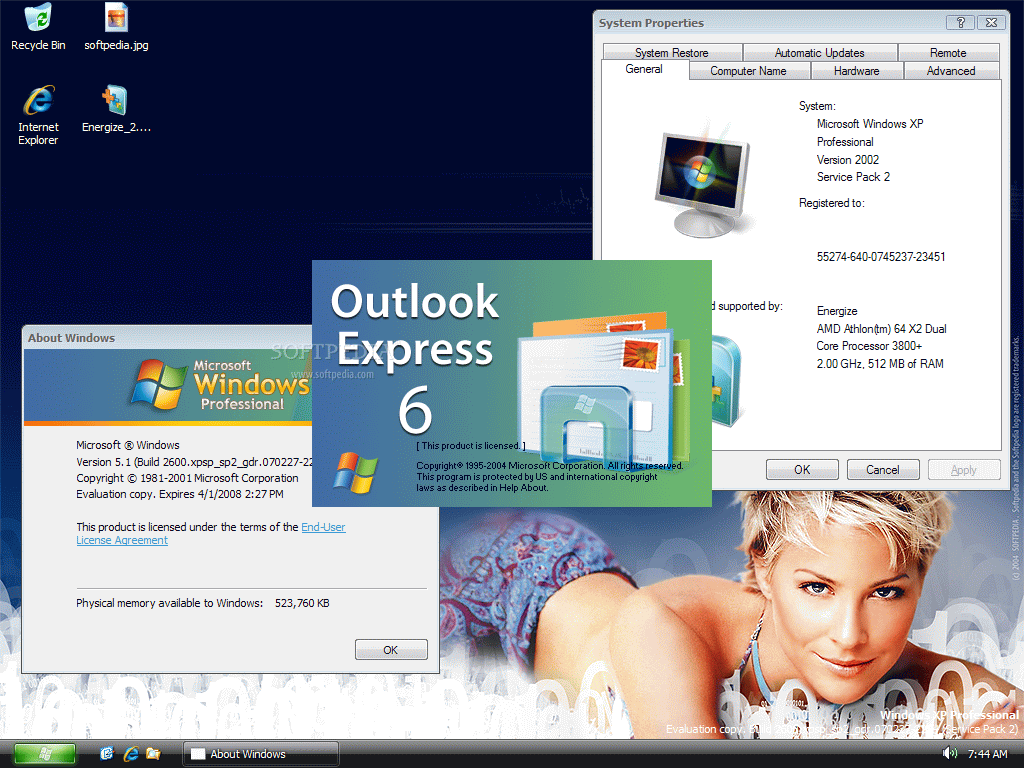
Task: Click the 'AMD Athlon(tm) 64 X2 Dual' text
Action: 881,328
